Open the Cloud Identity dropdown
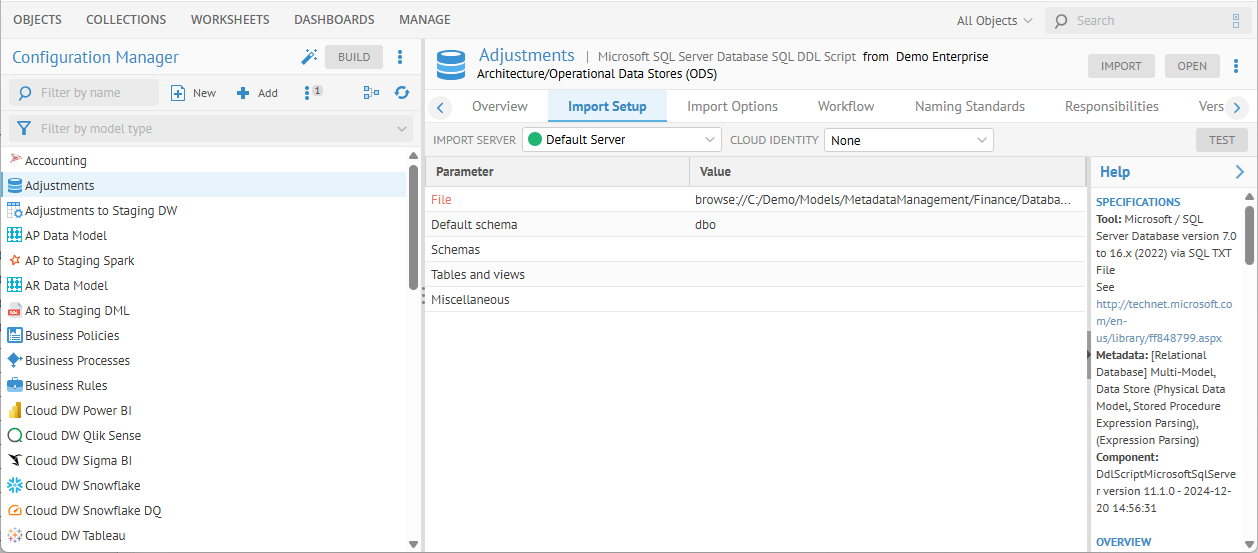1258x553 pixels. coord(908,140)
